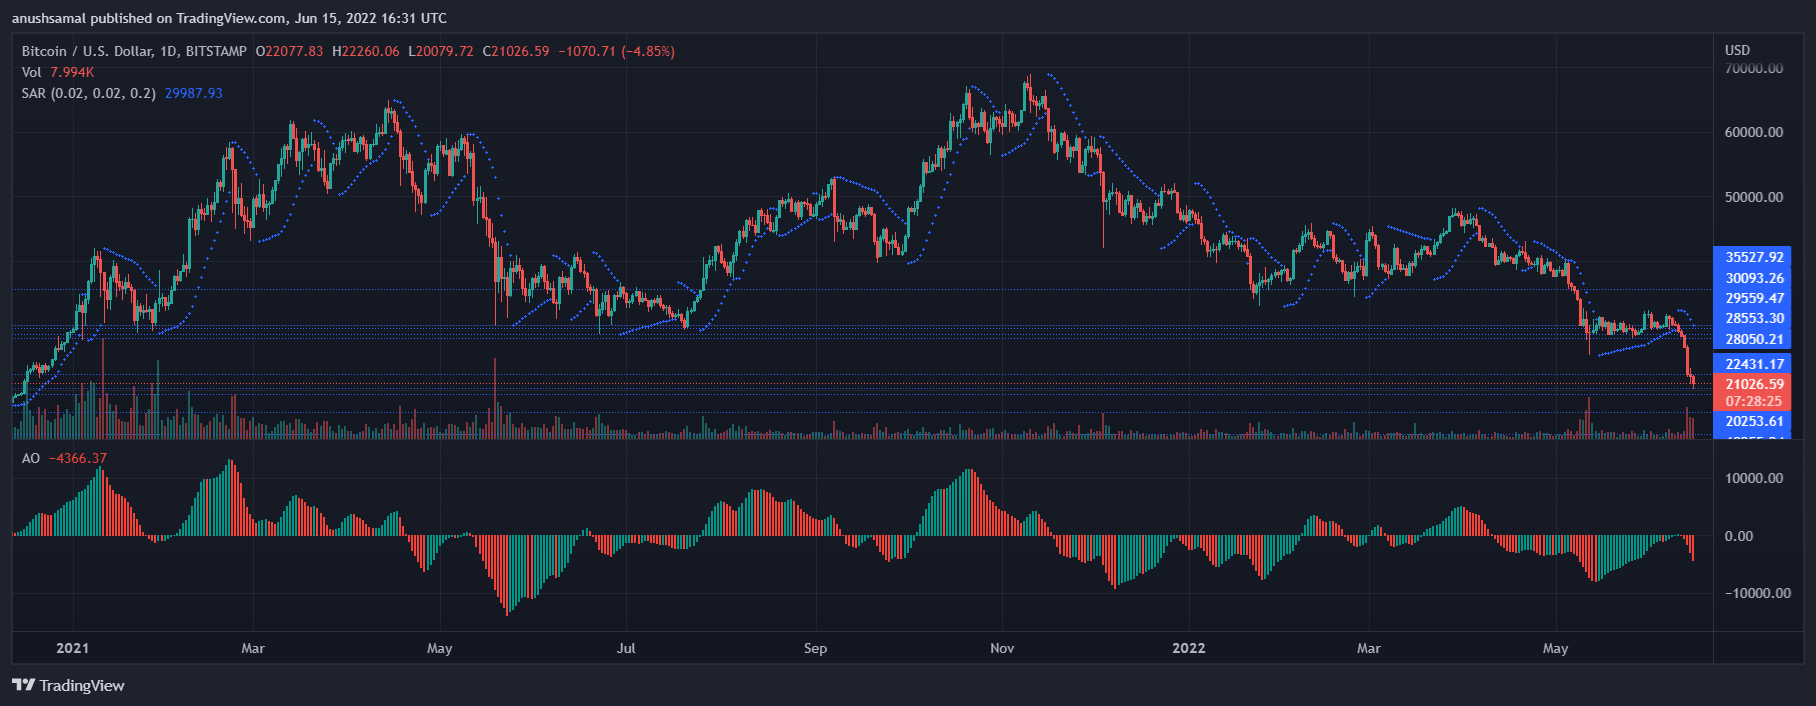Click the USD currency label
1816x706 pixels.
click(x=1738, y=50)
